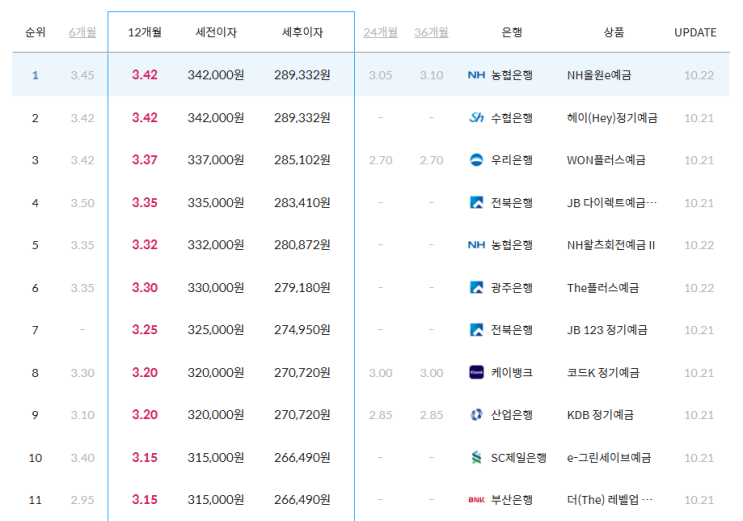Click the SC제일은행 green logo
This screenshot has height=521, width=743.
pyautogui.click(x=476, y=457)
